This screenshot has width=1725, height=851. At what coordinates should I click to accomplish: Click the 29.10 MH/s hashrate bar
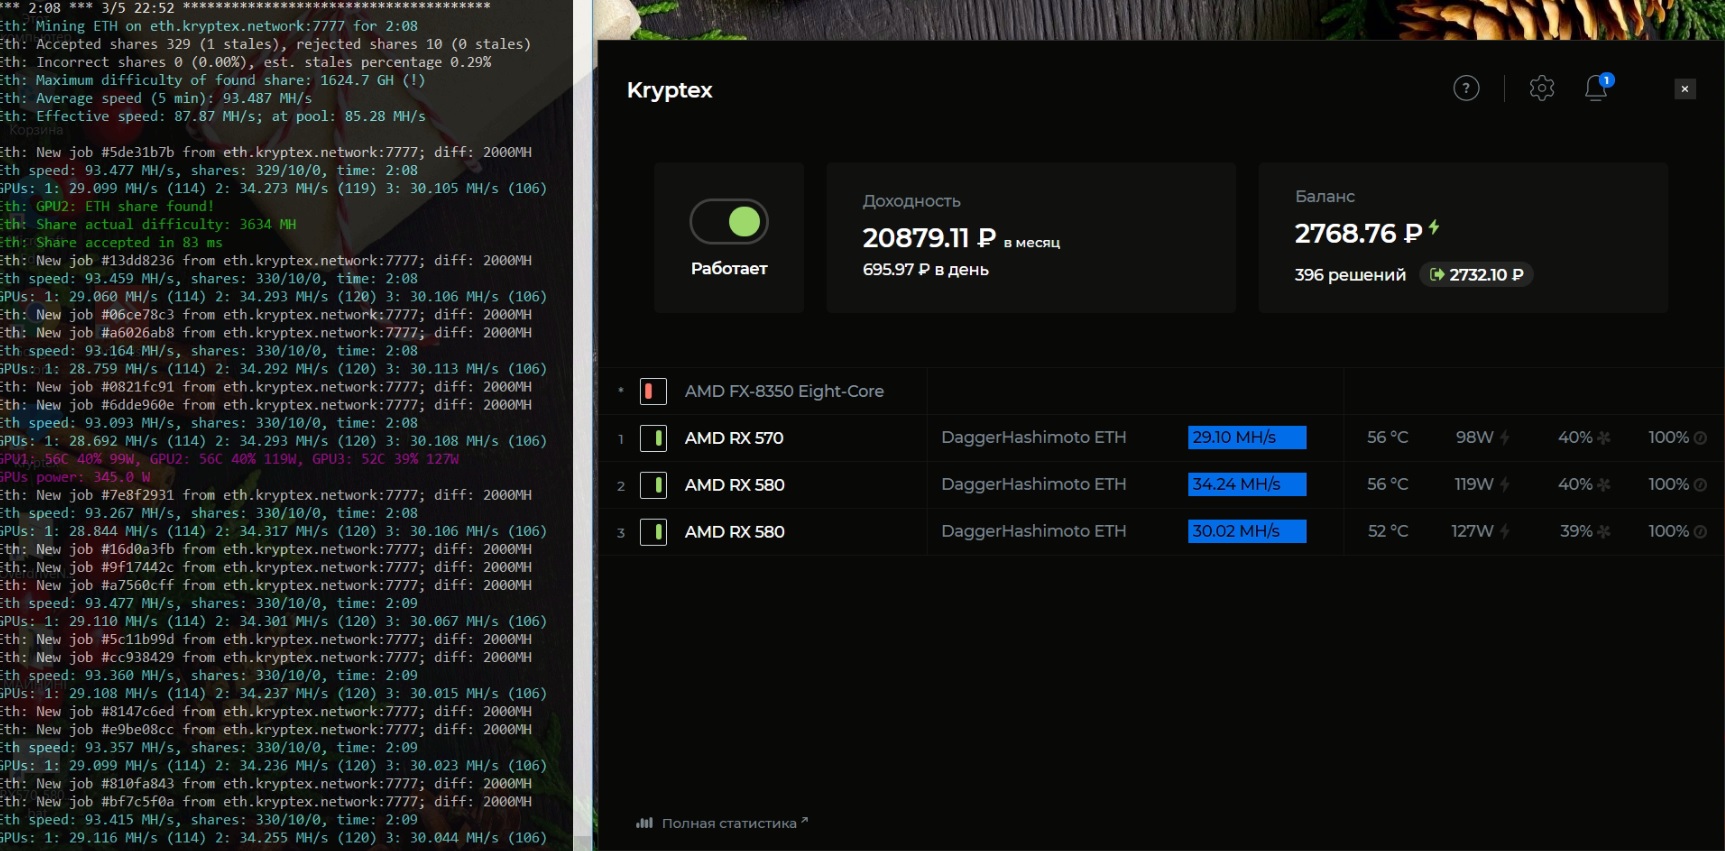1247,437
